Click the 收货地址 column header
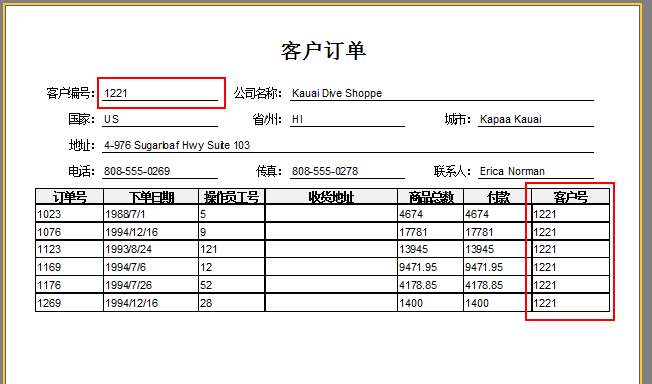Viewport: 652px width, 384px height. pyautogui.click(x=331, y=196)
